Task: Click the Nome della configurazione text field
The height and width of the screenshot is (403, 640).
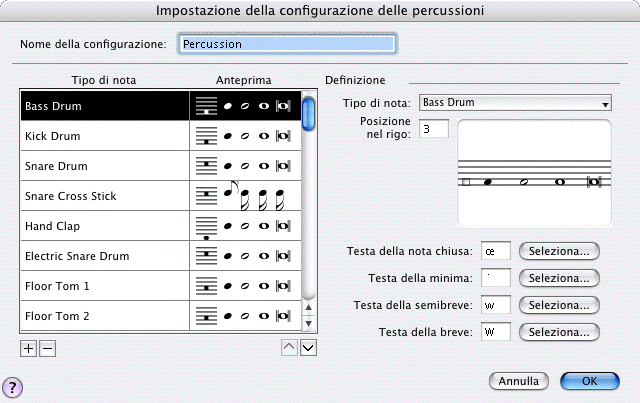Action: (287, 44)
